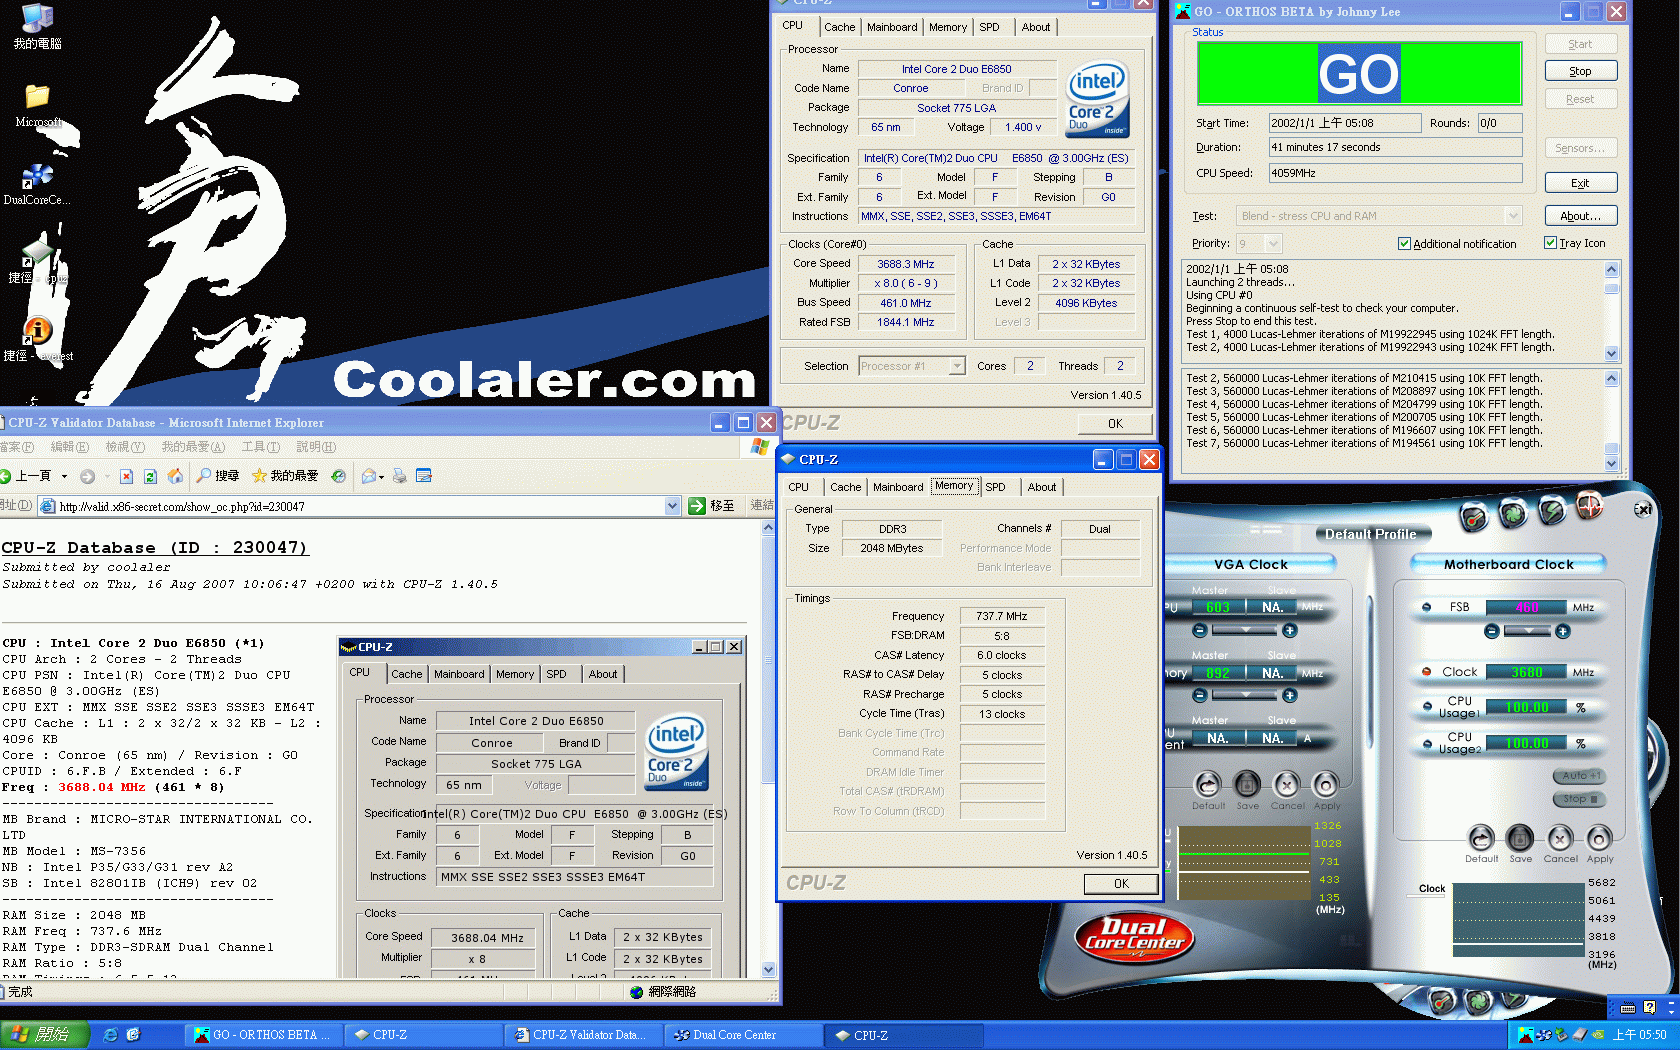Open SPD tab in CPU-Z memory Timings window
The width and height of the screenshot is (1680, 1050).
pos(995,487)
